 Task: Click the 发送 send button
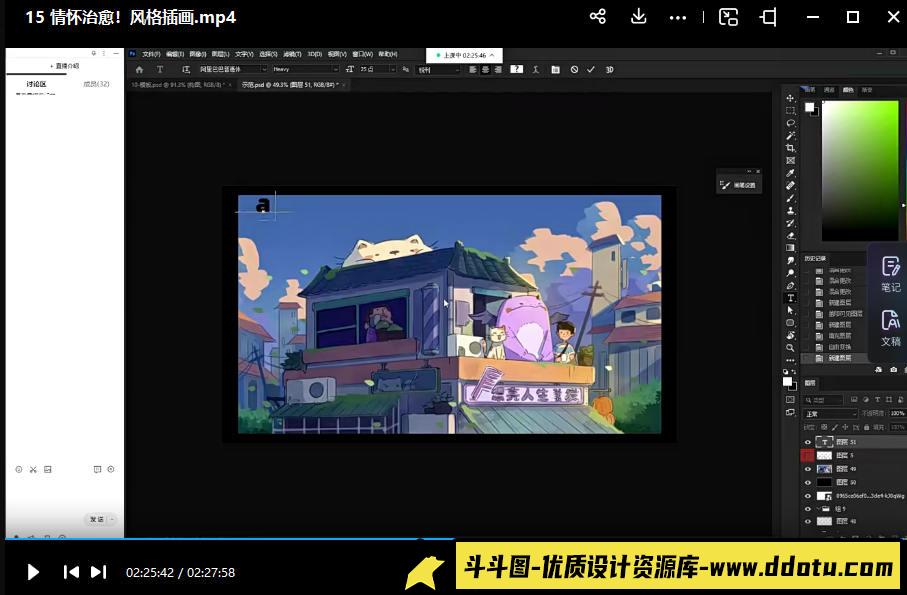[97, 519]
